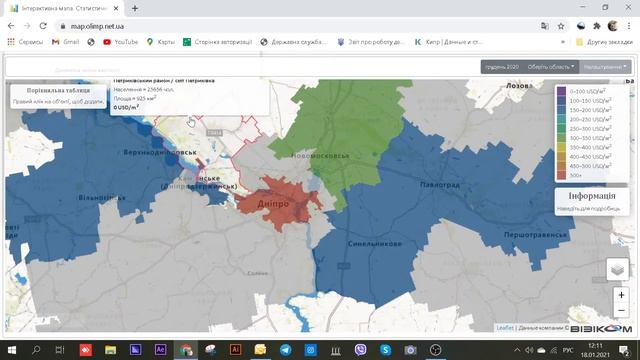The height and width of the screenshot is (360, 640).
Task: Click the purple 0-100 USD legend swatch
Action: (x=562, y=91)
